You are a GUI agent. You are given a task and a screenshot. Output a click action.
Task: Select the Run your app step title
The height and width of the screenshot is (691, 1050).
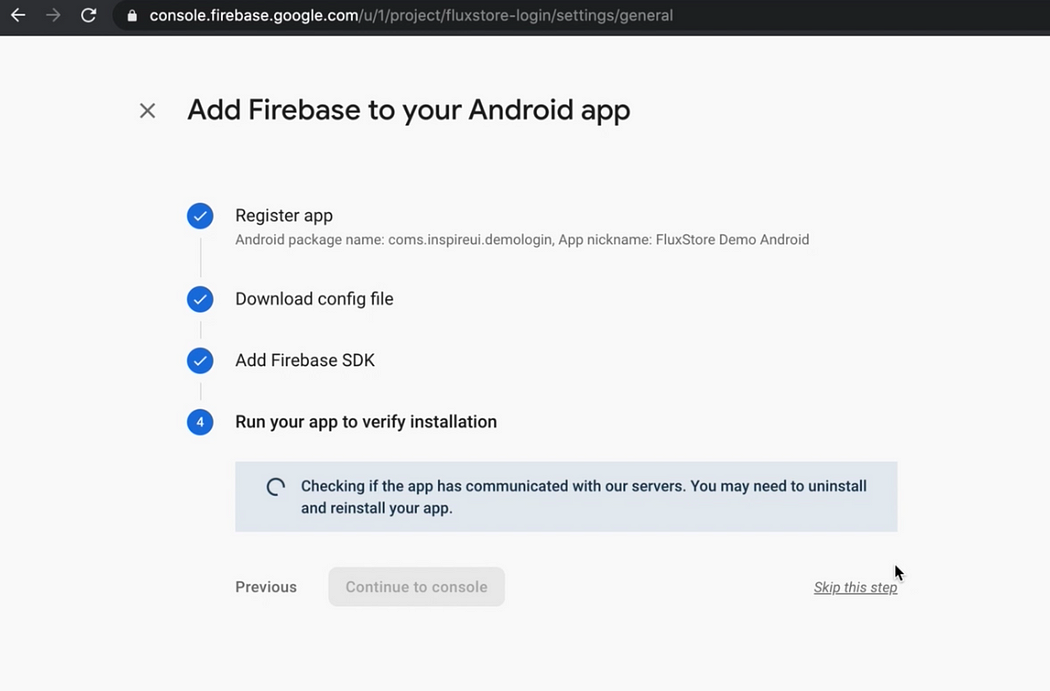tap(366, 422)
